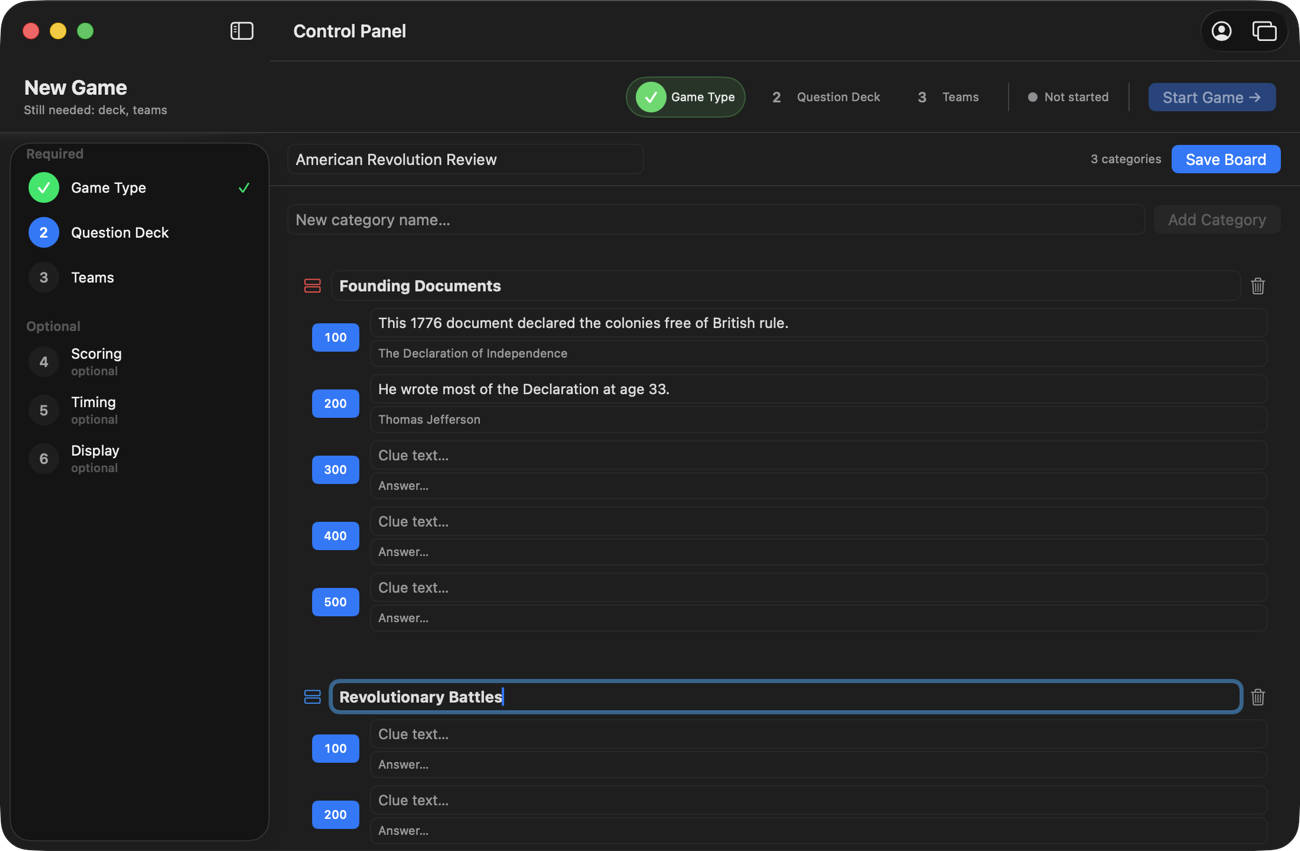1300x851 pixels.
Task: Focus the 500 clue text field
Action: coord(819,587)
